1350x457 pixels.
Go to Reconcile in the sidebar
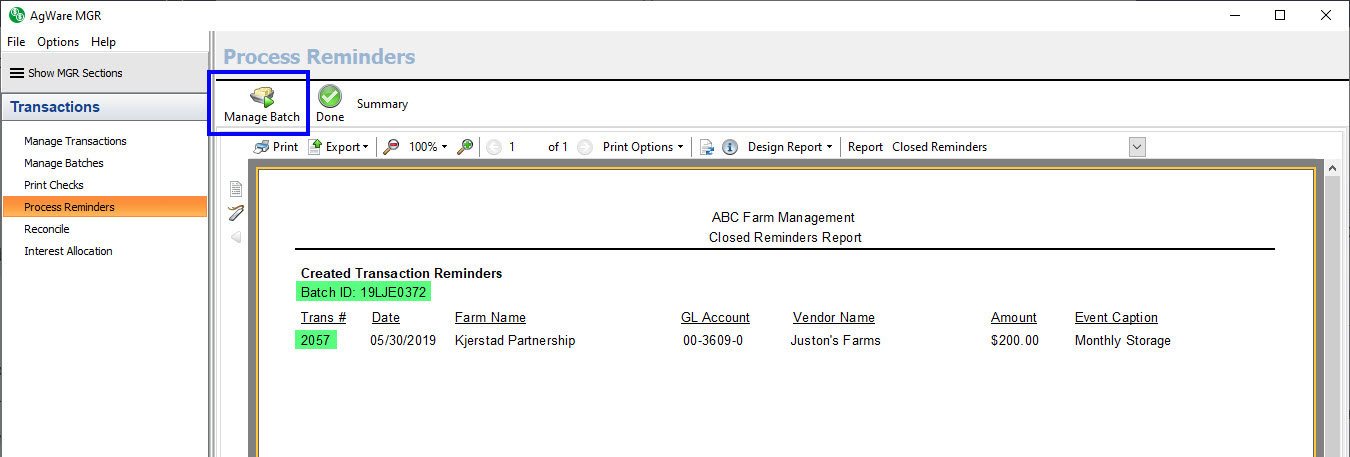coord(47,229)
